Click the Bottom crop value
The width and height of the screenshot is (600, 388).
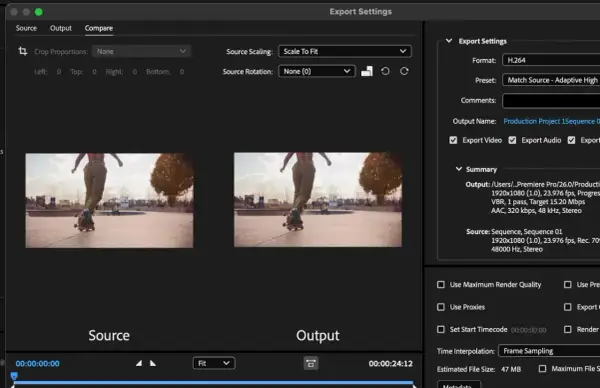(x=182, y=72)
